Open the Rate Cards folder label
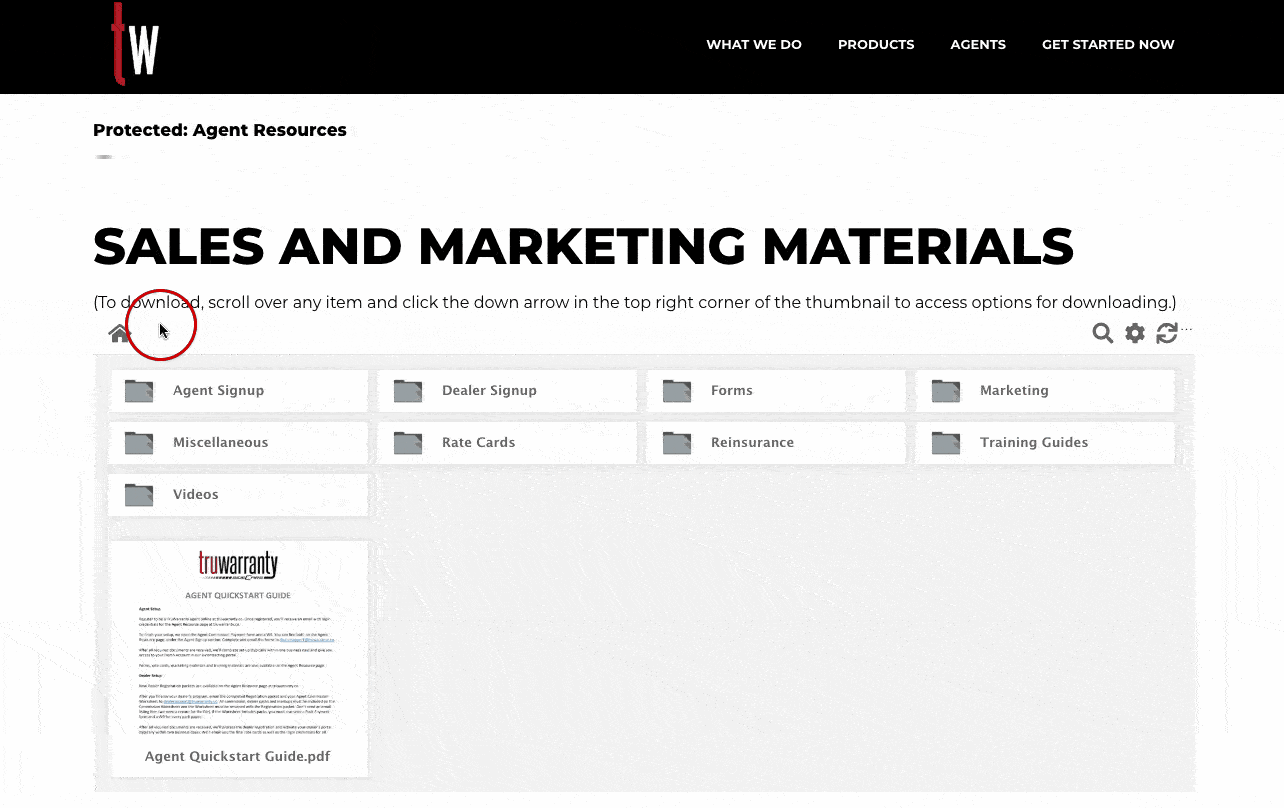This screenshot has height=808, width=1284. [x=478, y=443]
